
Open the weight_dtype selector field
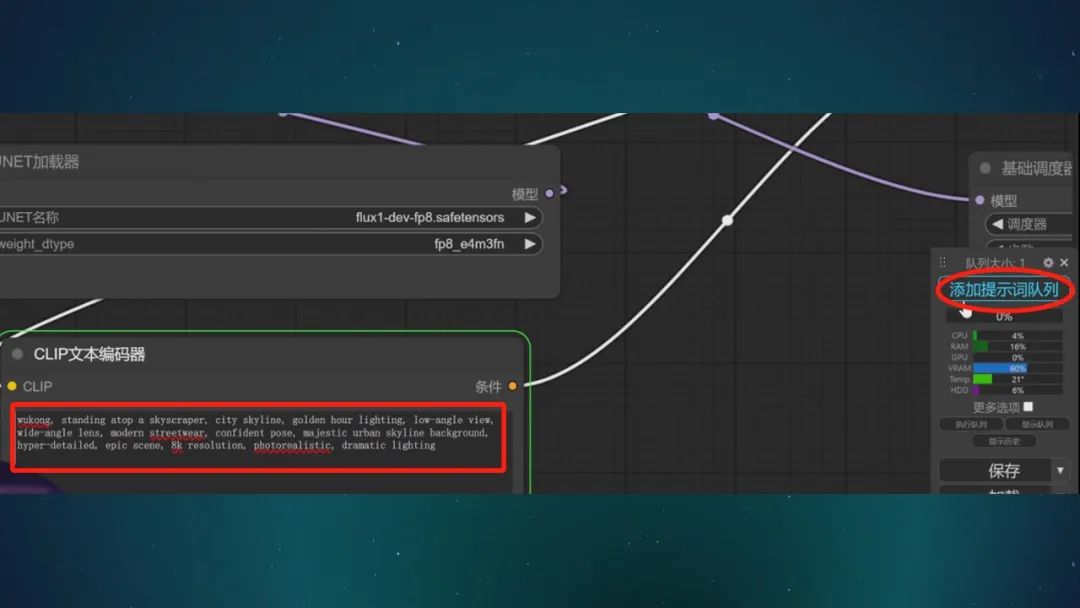(x=269, y=244)
